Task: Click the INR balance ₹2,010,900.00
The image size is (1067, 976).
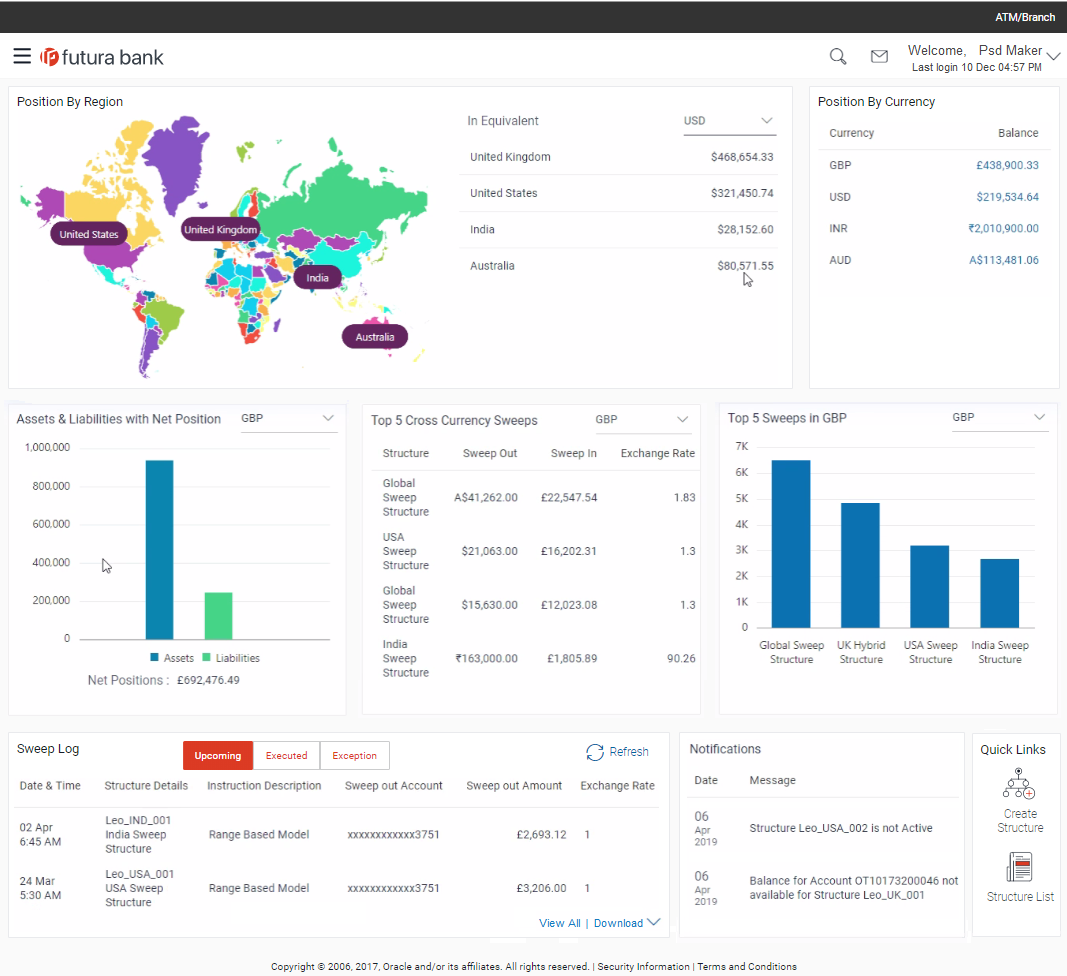Action: pyautogui.click(x=1003, y=229)
